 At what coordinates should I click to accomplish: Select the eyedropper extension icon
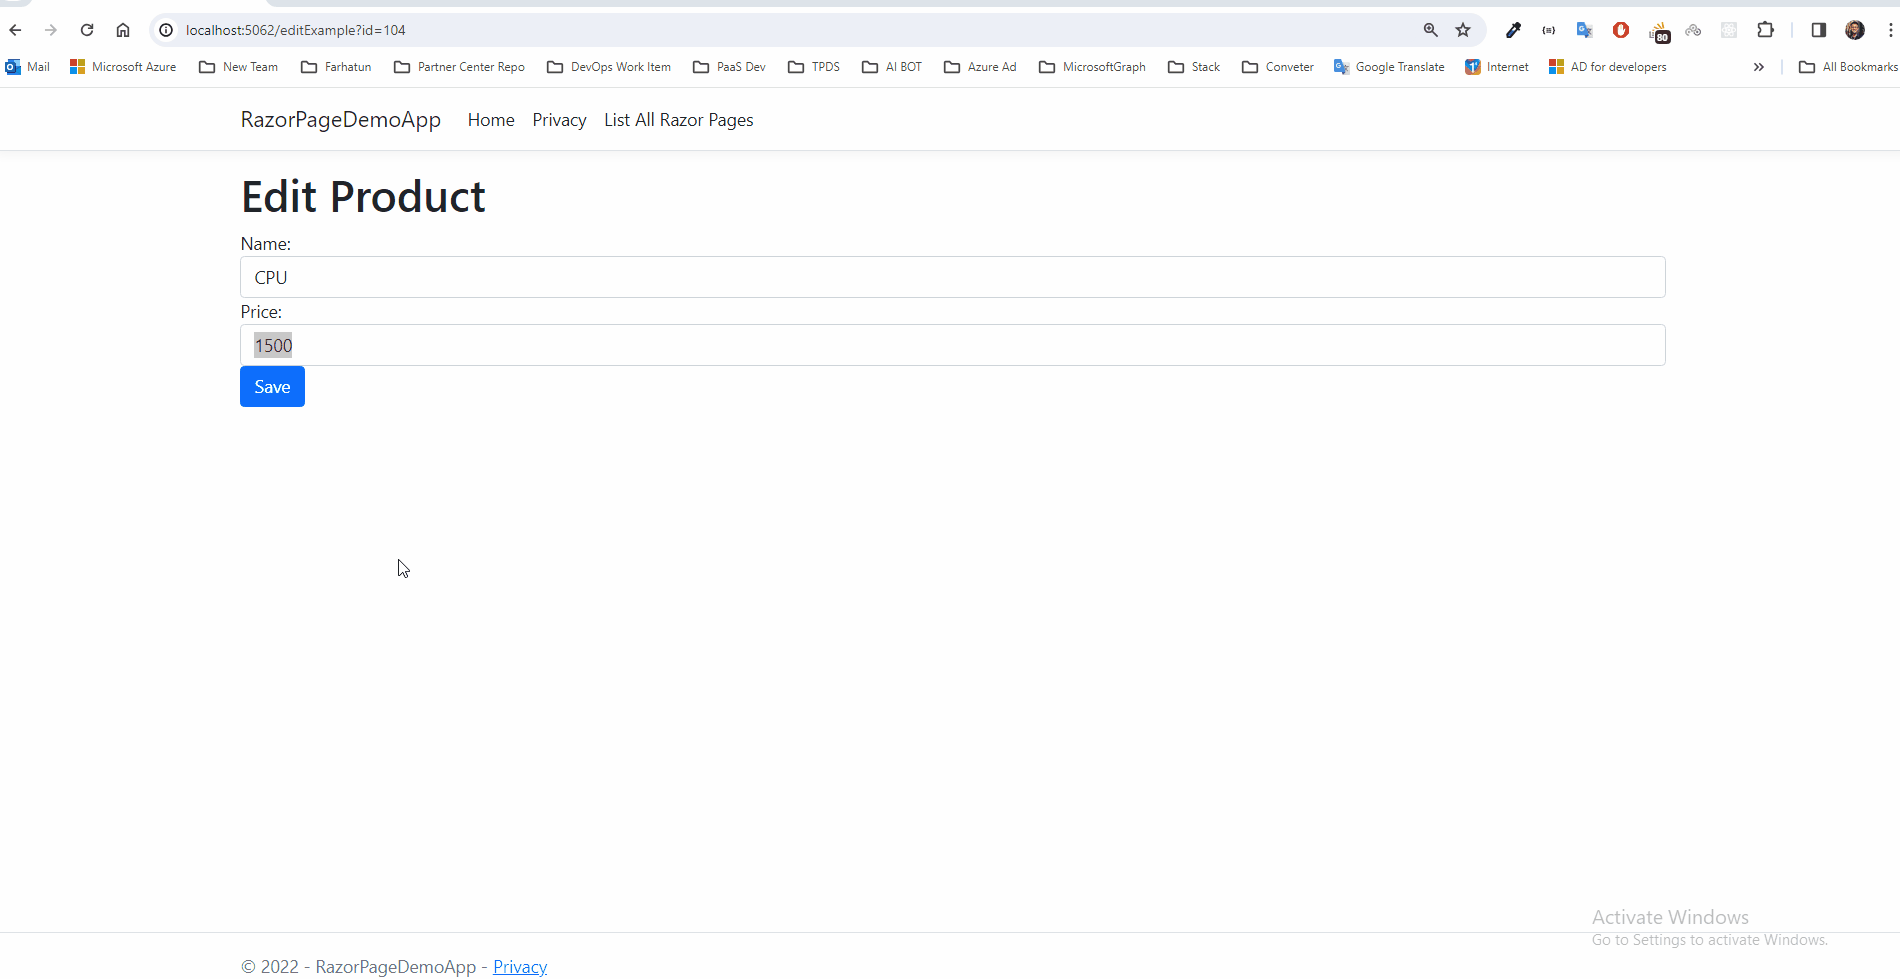pyautogui.click(x=1514, y=30)
